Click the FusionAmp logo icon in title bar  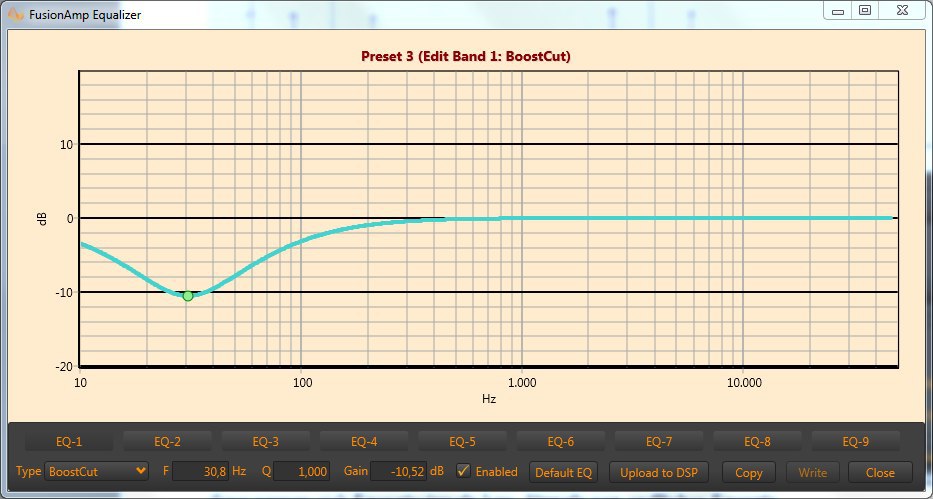click(15, 14)
